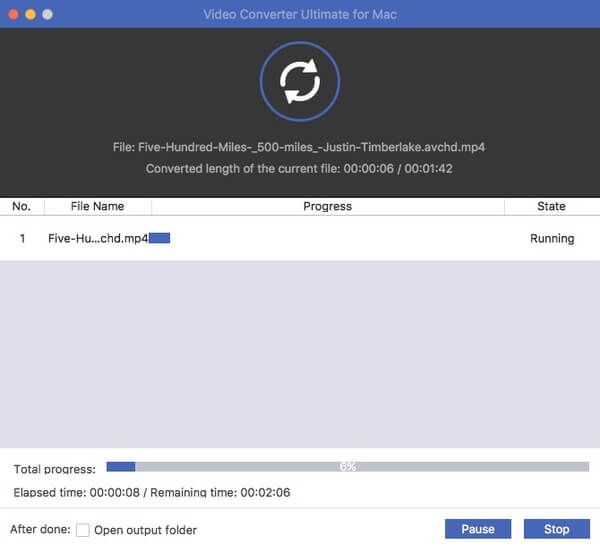Select the File Name column header
The width and height of the screenshot is (600, 553).
(98, 206)
